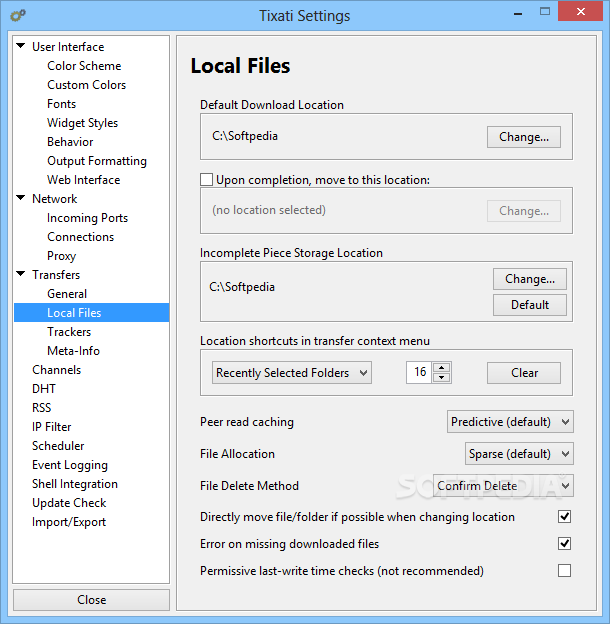Open Trackers settings page
The width and height of the screenshot is (610, 624).
pyautogui.click(x=69, y=332)
